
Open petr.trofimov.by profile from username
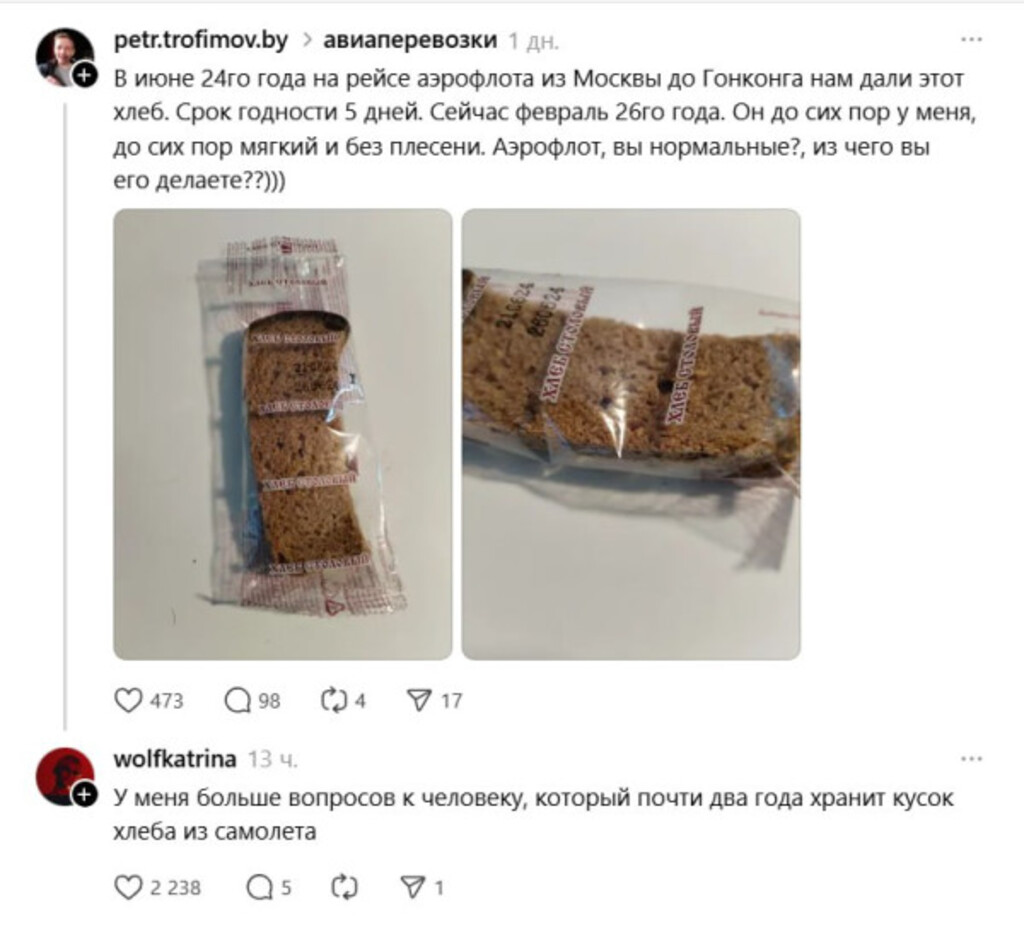(200, 40)
